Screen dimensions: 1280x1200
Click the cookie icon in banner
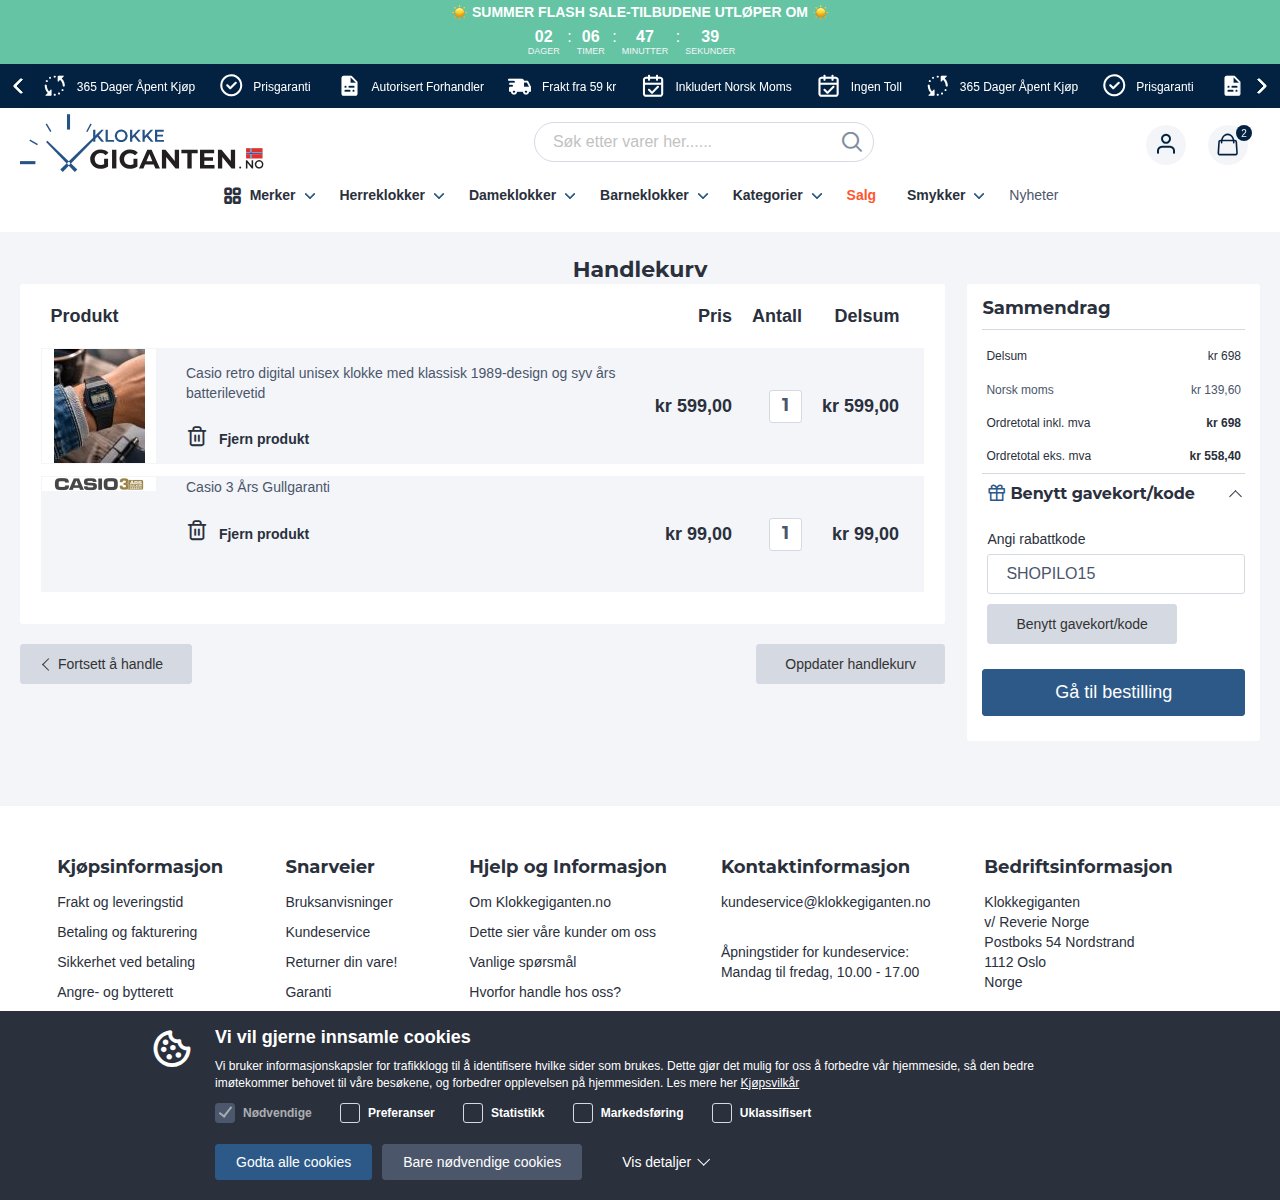pyautogui.click(x=172, y=1048)
